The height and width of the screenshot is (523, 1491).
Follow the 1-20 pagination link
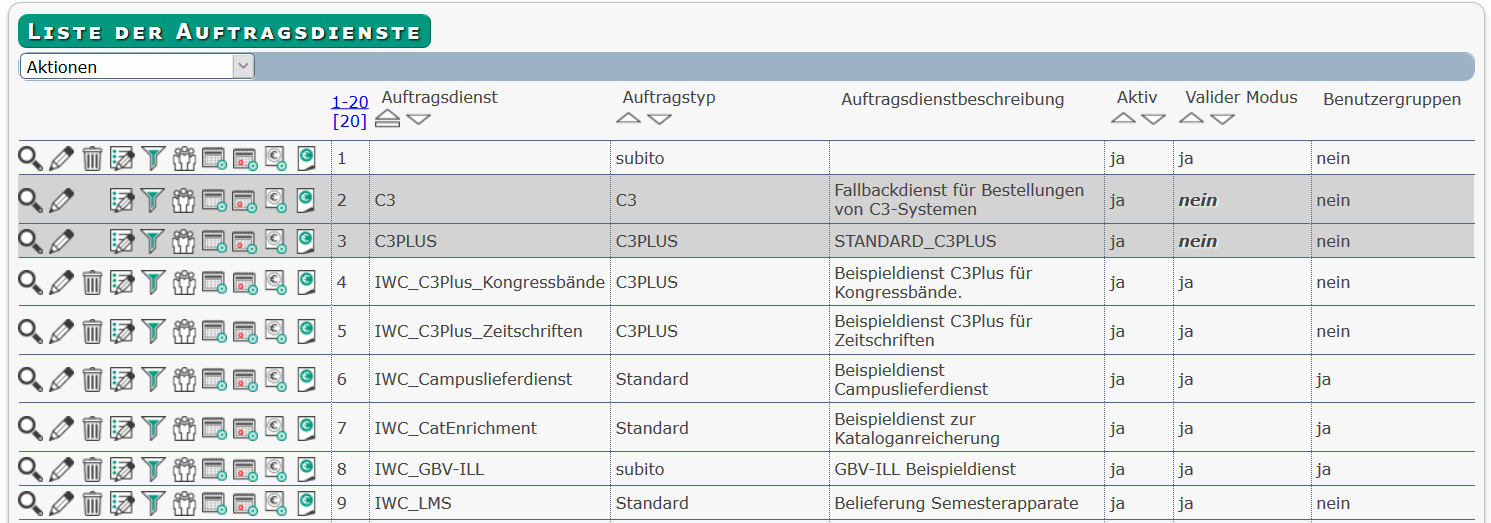[x=350, y=102]
